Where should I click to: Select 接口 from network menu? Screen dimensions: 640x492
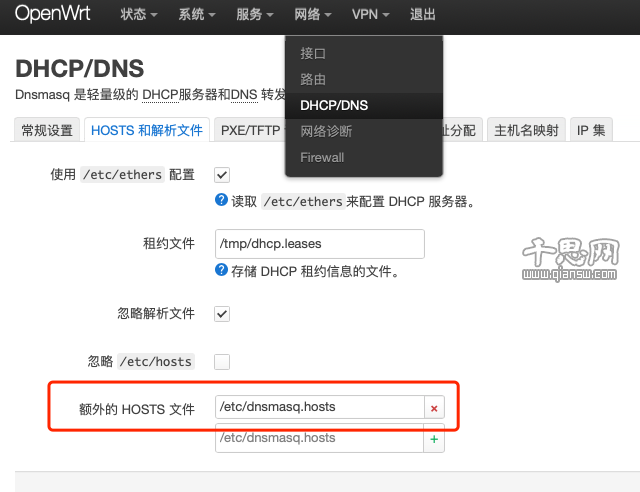pos(364,53)
